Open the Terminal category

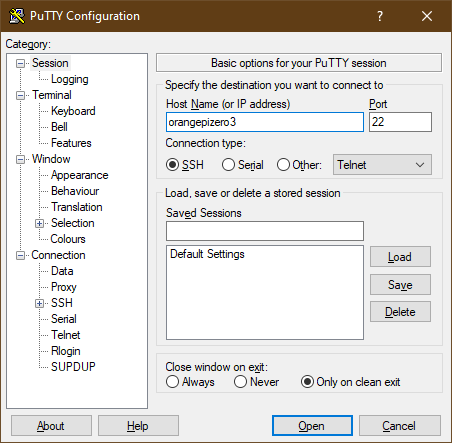[x=52, y=95]
